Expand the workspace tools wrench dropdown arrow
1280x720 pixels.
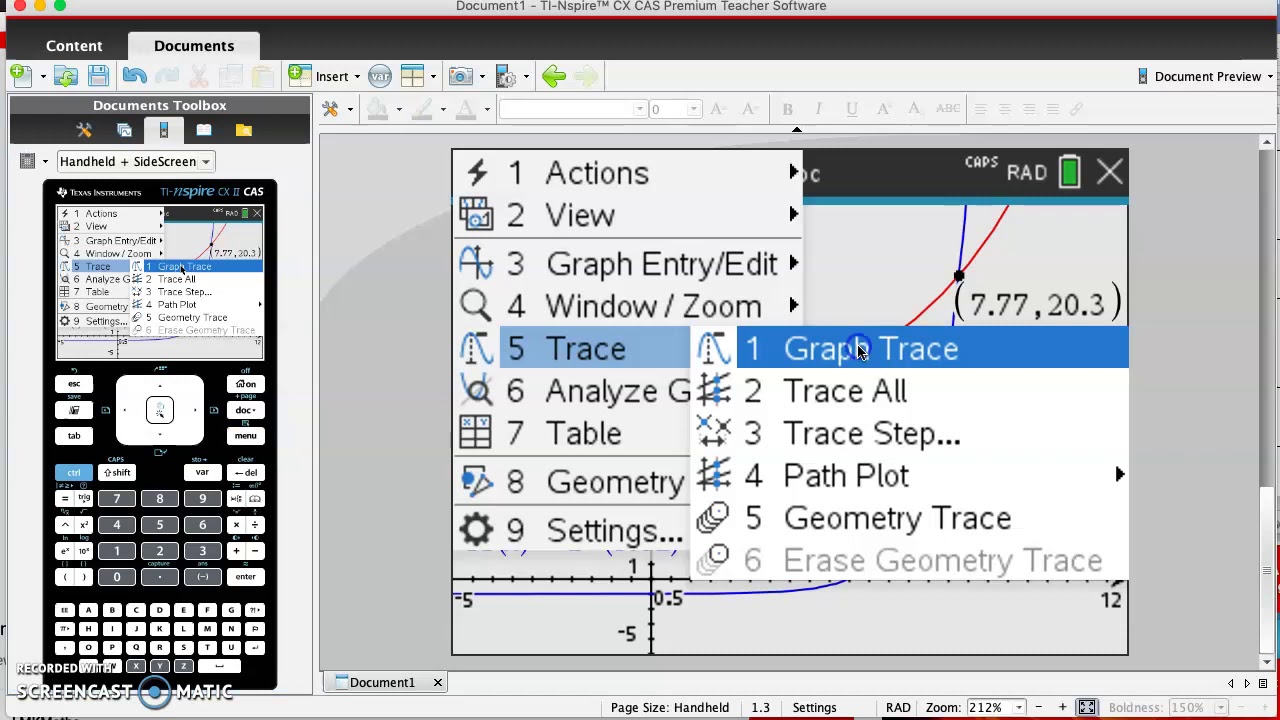point(350,110)
